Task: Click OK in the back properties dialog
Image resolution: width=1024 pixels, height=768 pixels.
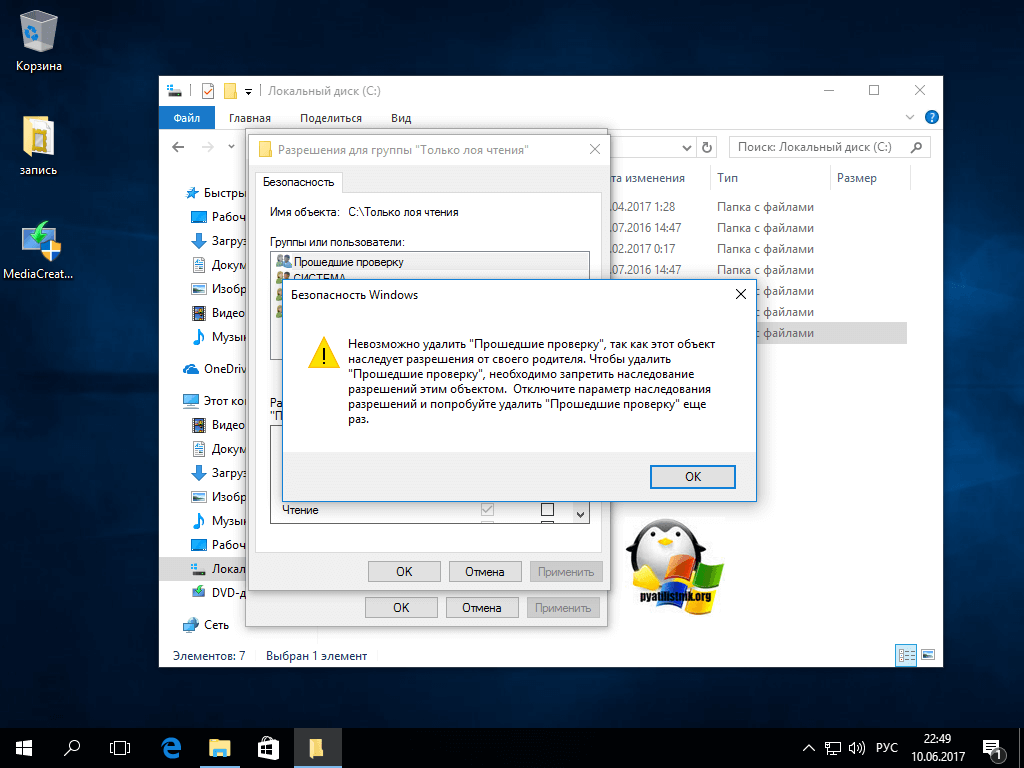Action: [401, 607]
